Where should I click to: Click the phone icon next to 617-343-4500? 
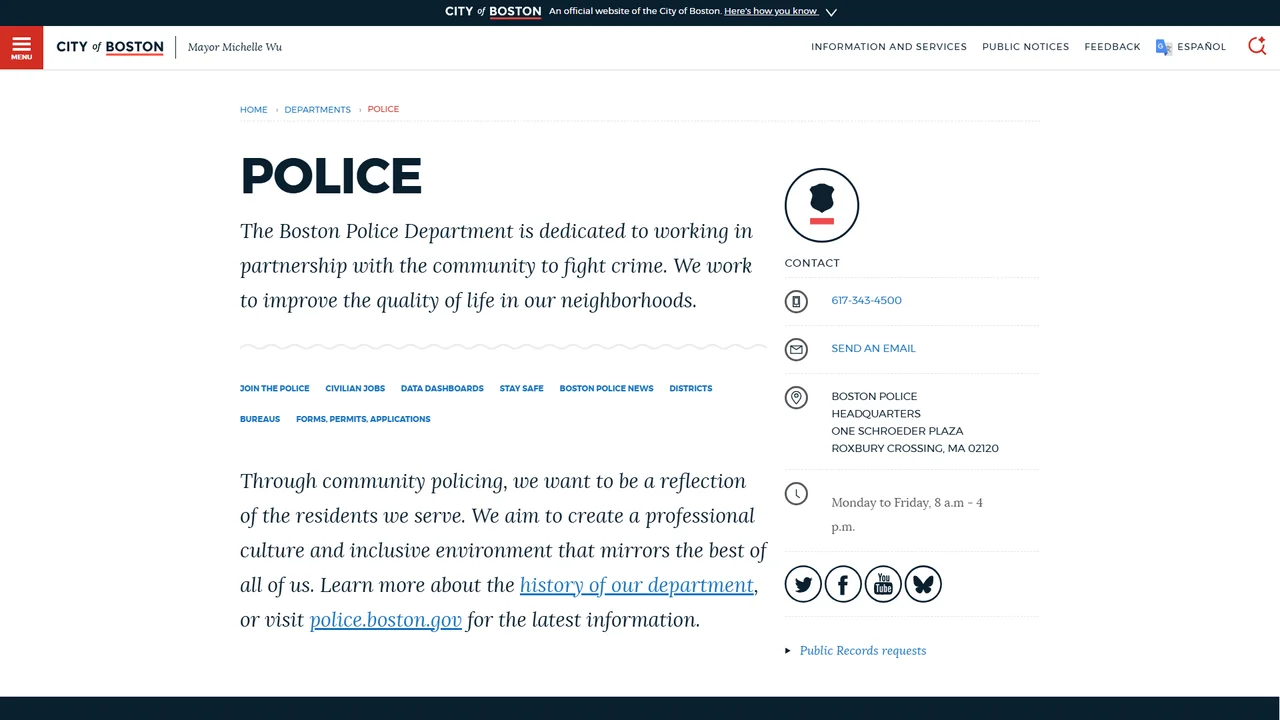coord(796,301)
